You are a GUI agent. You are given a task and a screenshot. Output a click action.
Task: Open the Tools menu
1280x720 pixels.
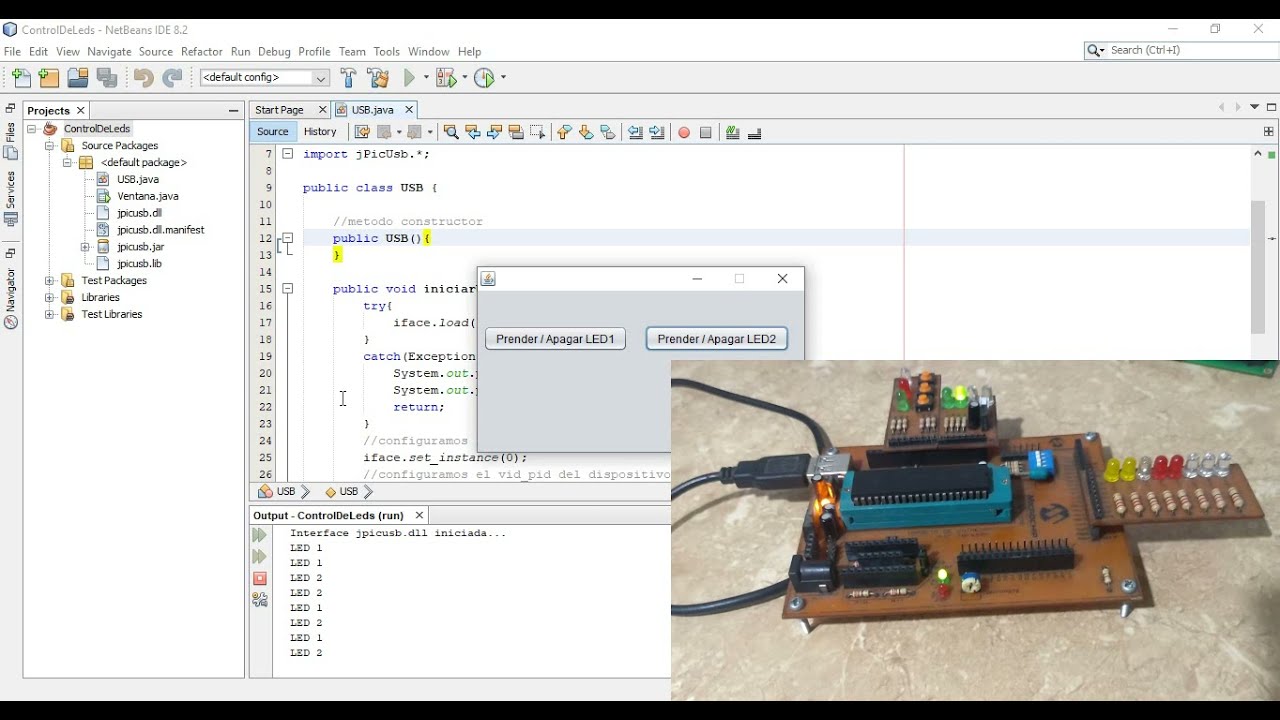click(386, 51)
